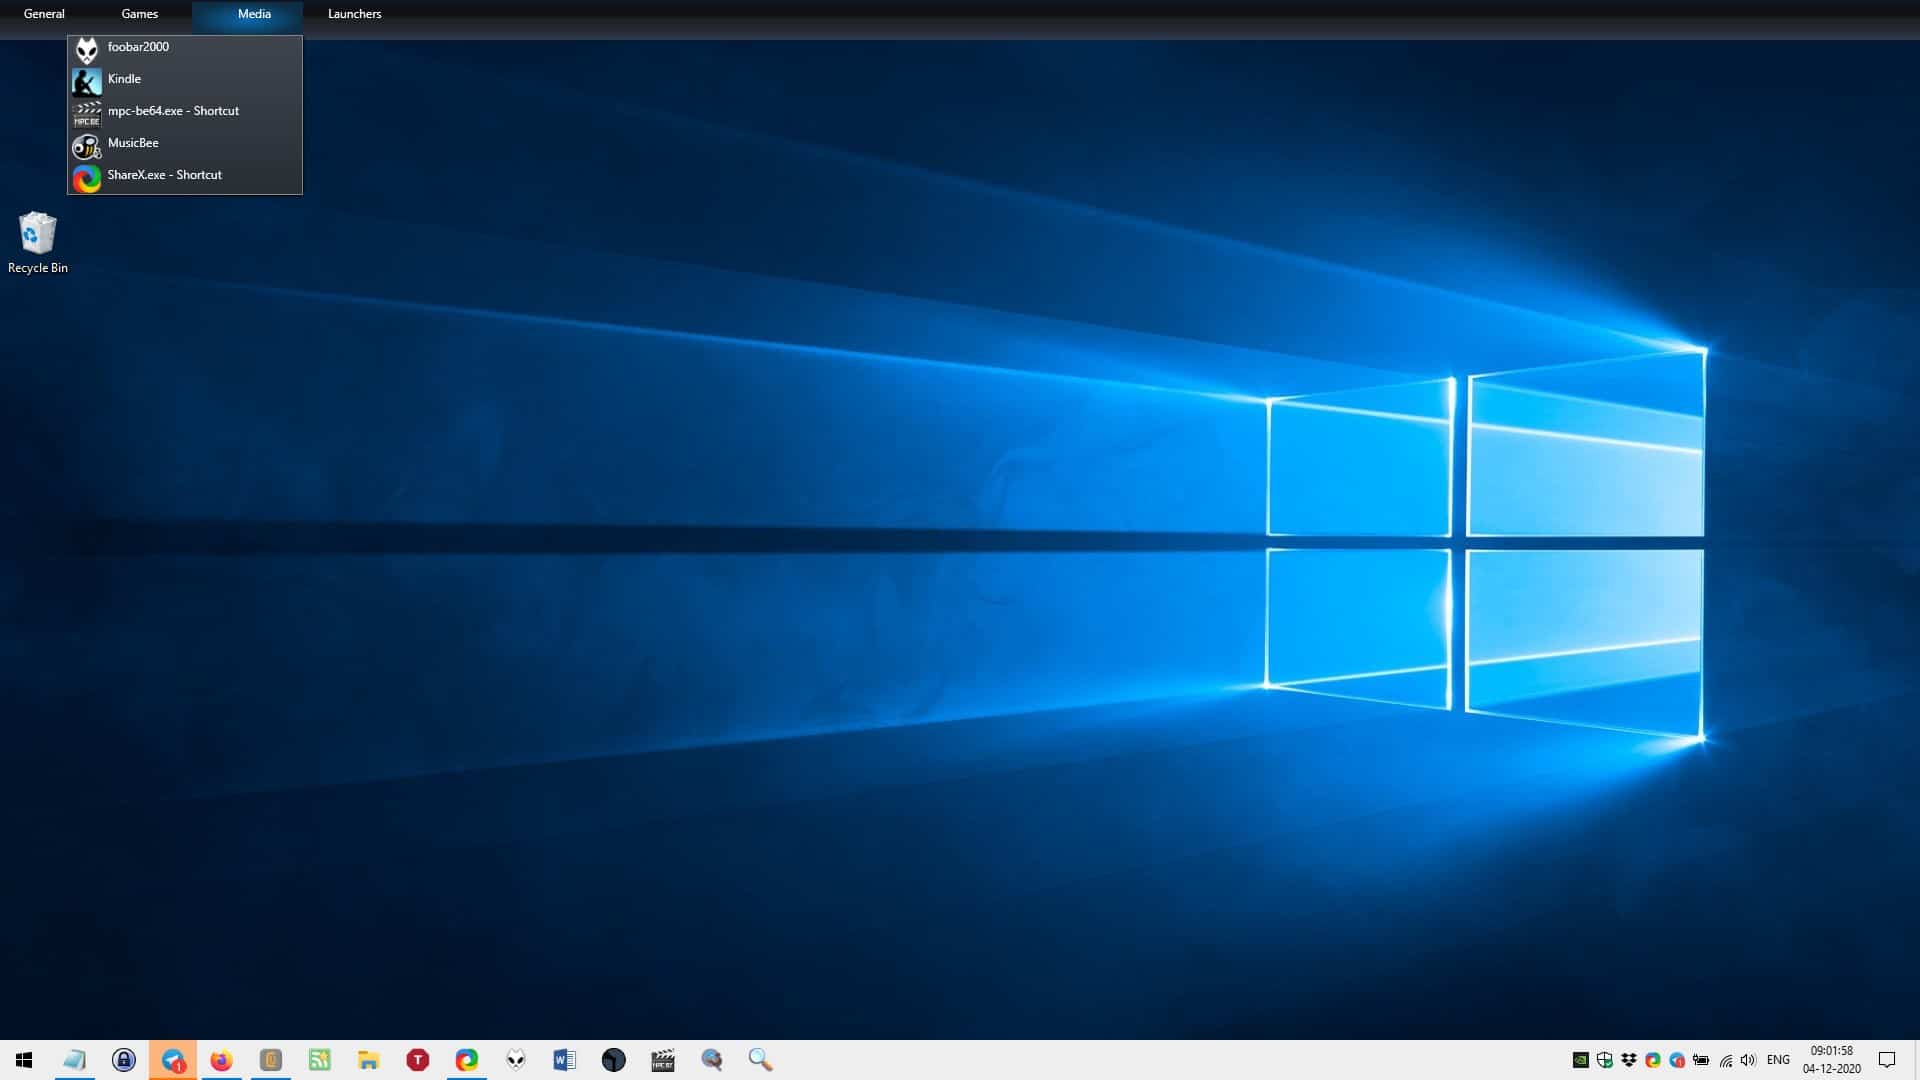
Task: Open the gray clipboard app taskbar icon
Action: click(271, 1060)
